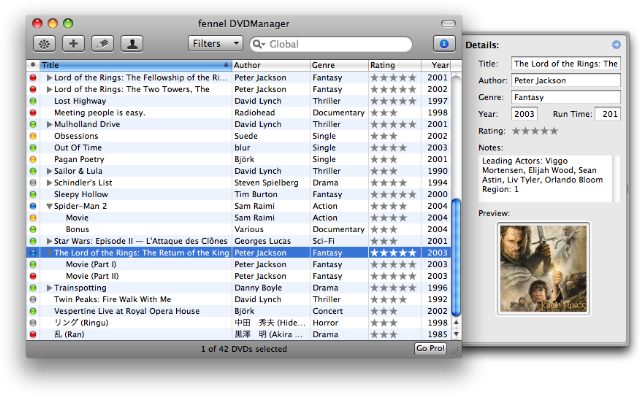The height and width of the screenshot is (395, 640).
Task: Sort by the Author column header
Action: point(271,65)
